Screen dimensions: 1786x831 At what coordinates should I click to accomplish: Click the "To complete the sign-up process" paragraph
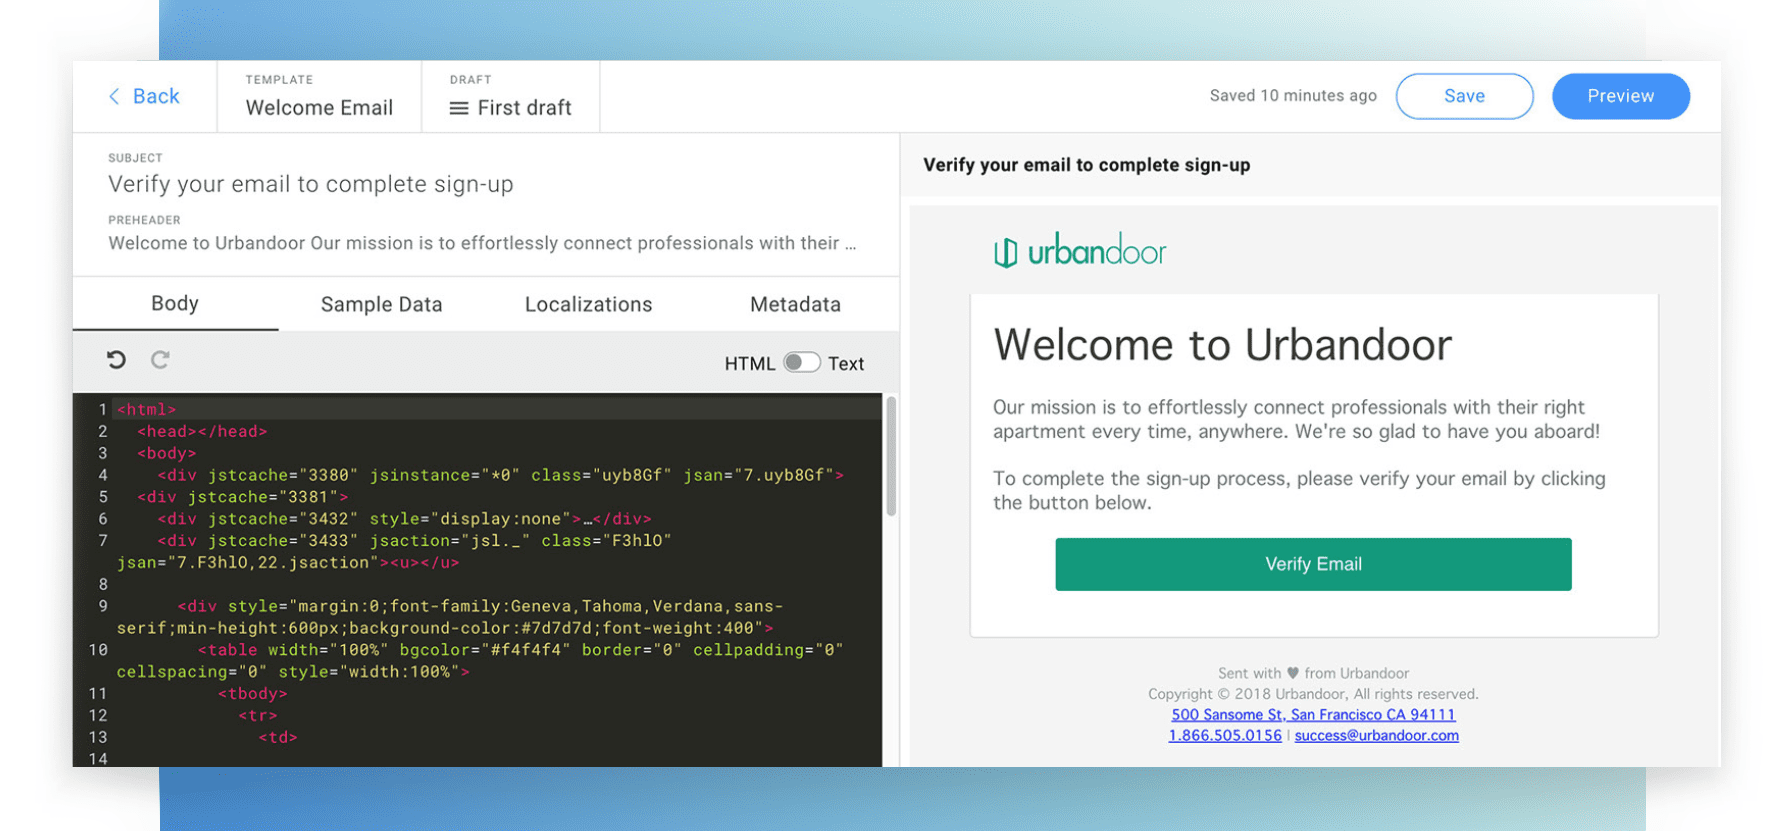click(x=1299, y=490)
